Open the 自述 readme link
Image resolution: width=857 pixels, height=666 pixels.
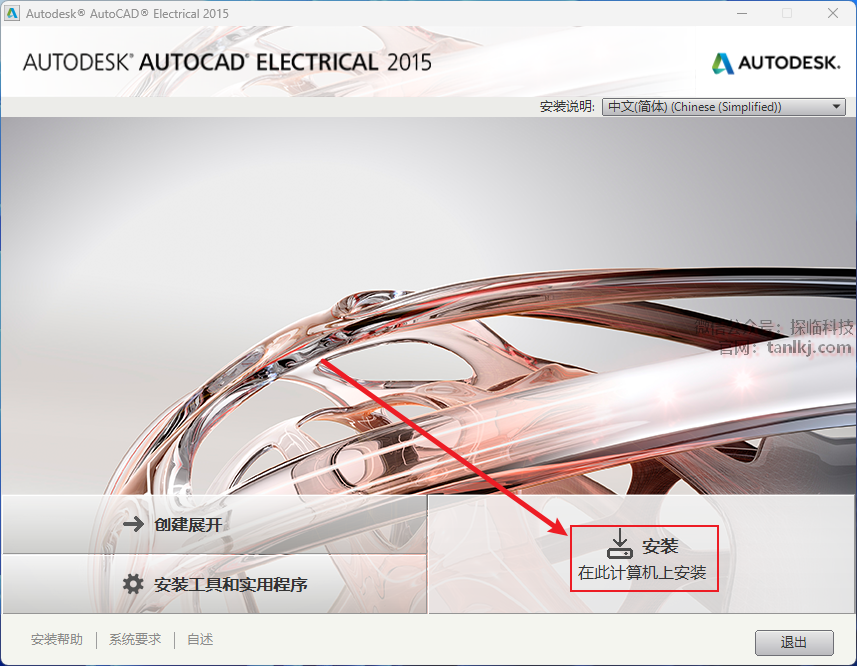click(200, 639)
